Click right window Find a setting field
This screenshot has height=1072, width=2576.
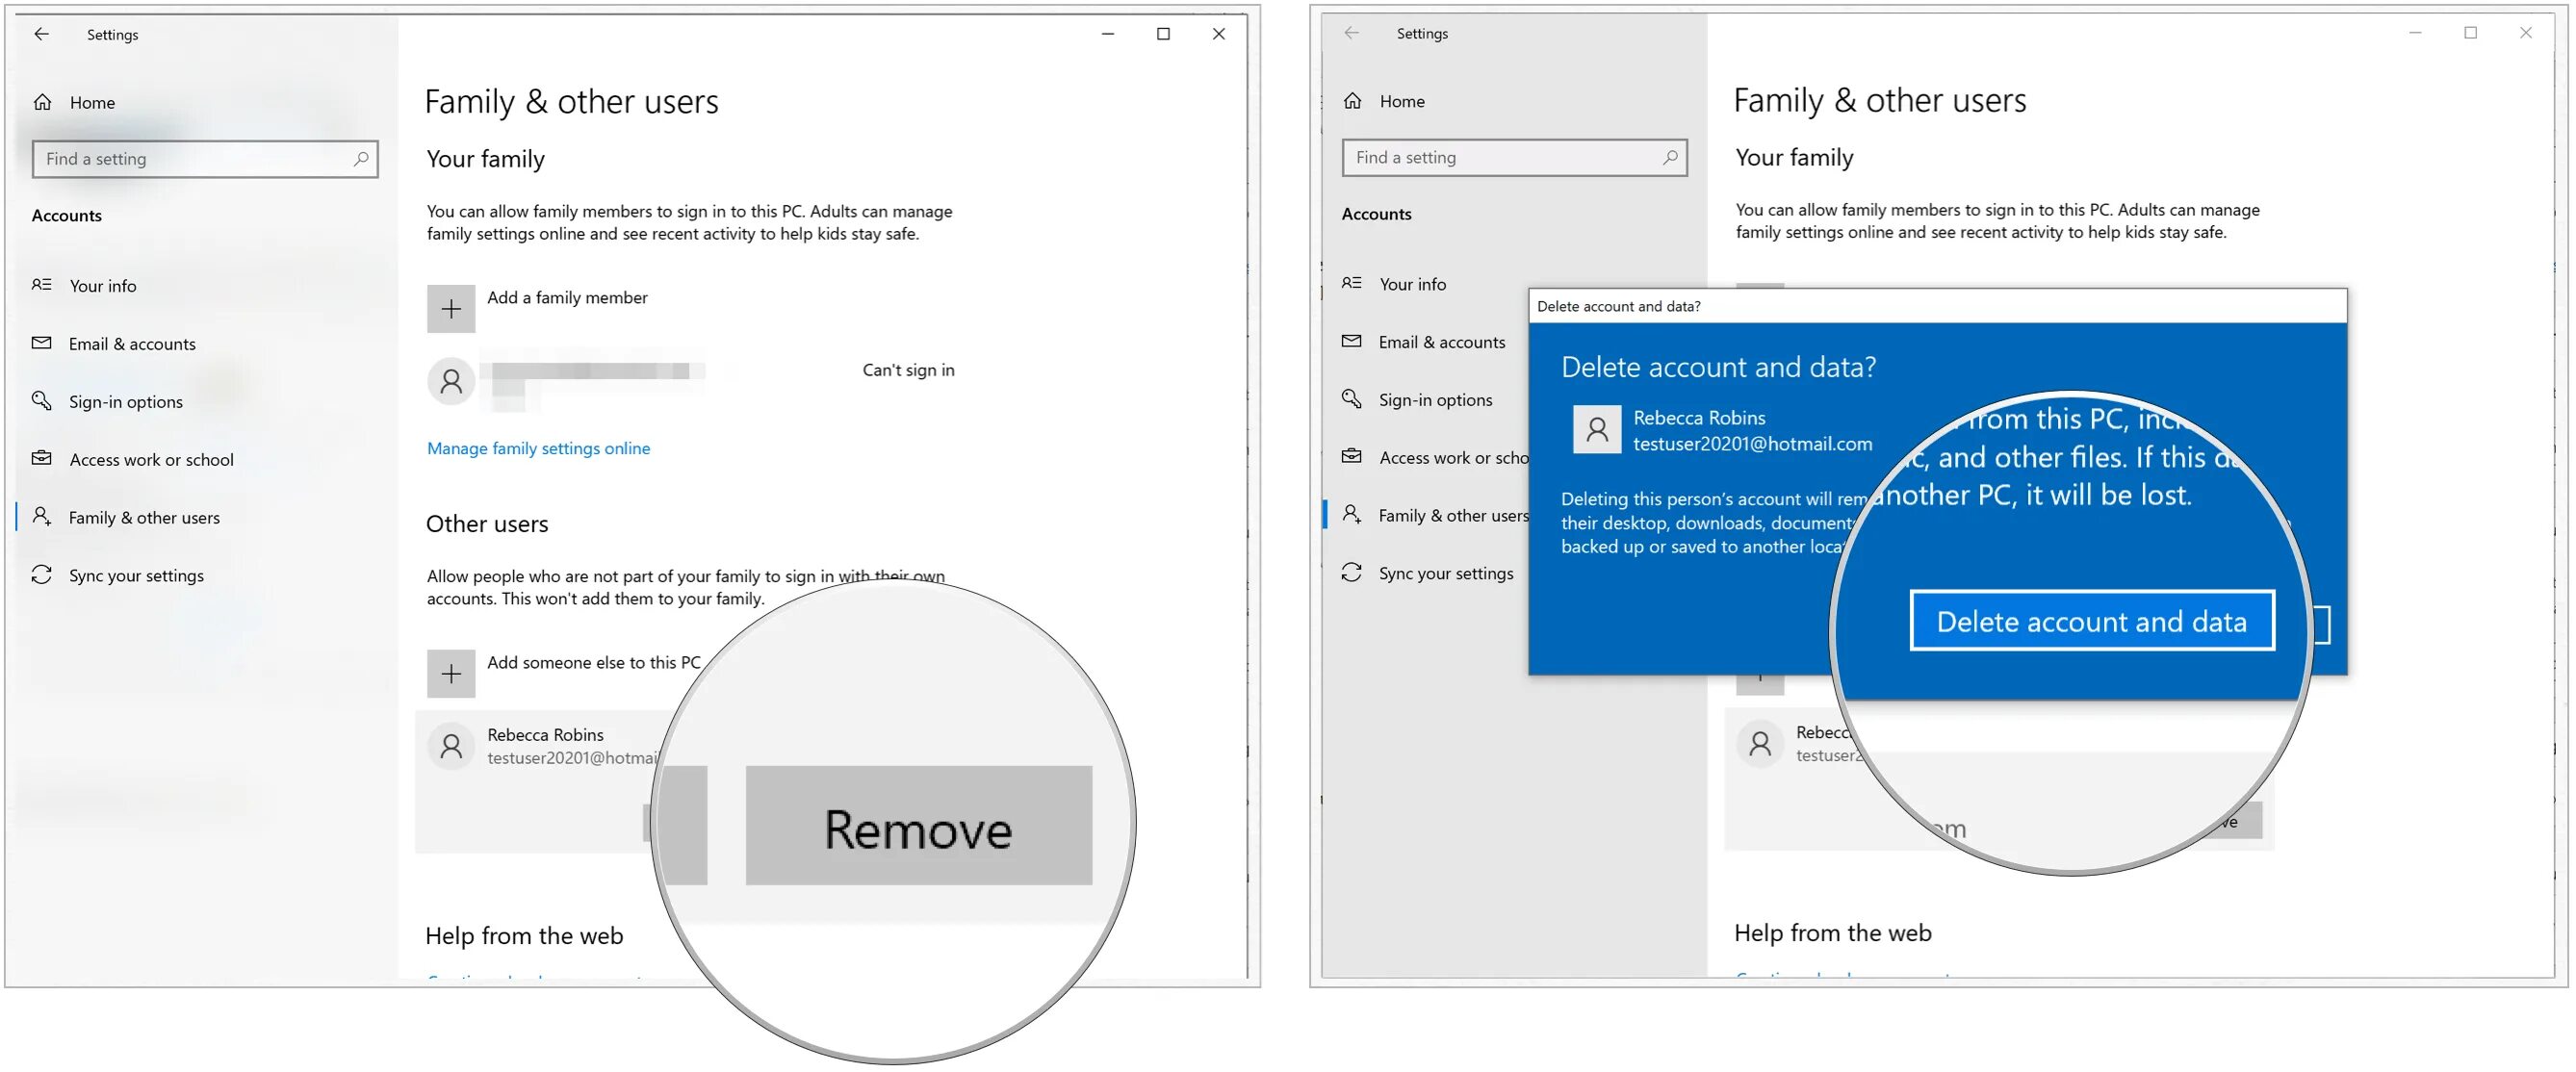(1500, 157)
